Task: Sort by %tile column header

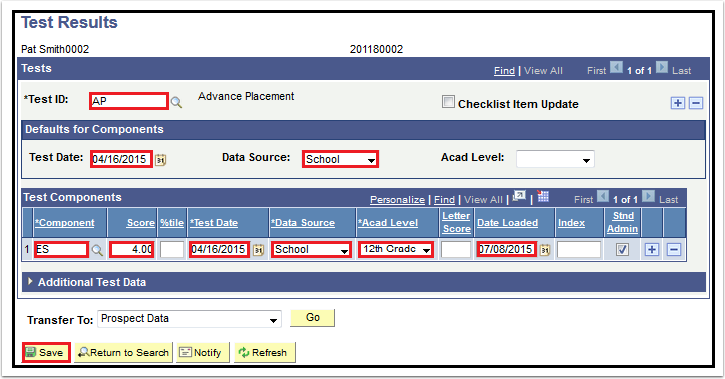Action: (x=172, y=223)
